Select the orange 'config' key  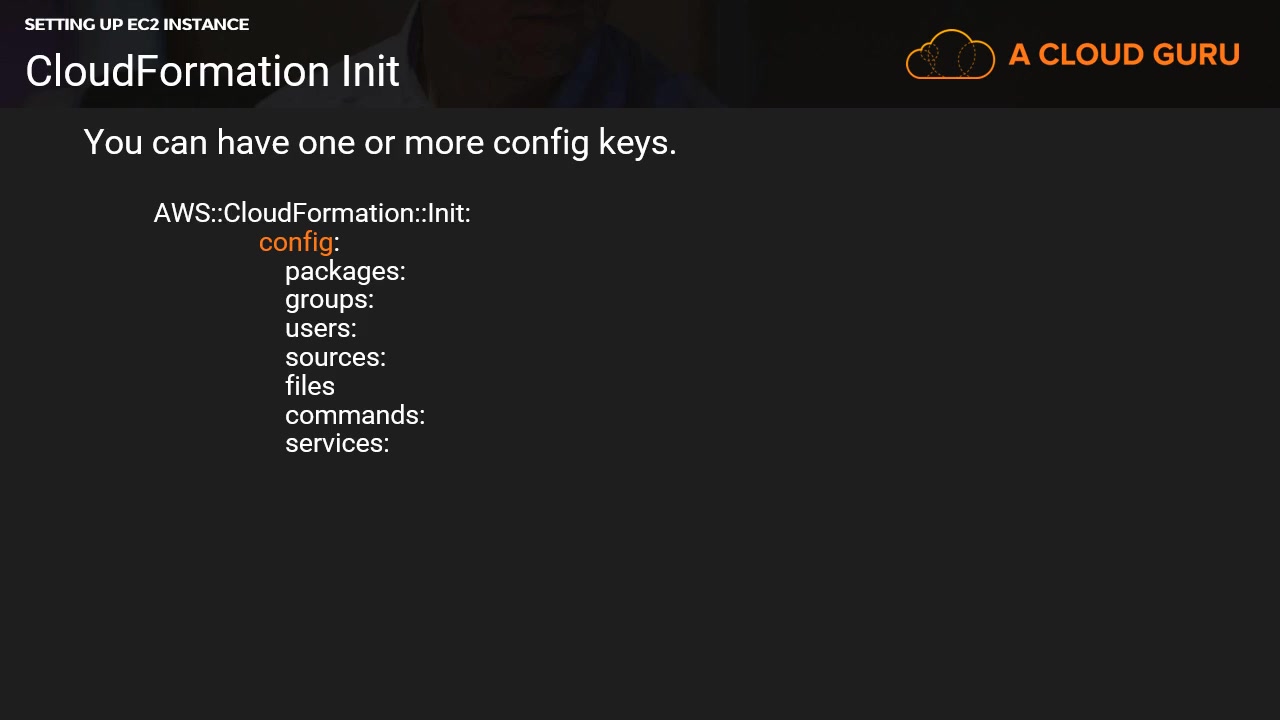point(295,242)
